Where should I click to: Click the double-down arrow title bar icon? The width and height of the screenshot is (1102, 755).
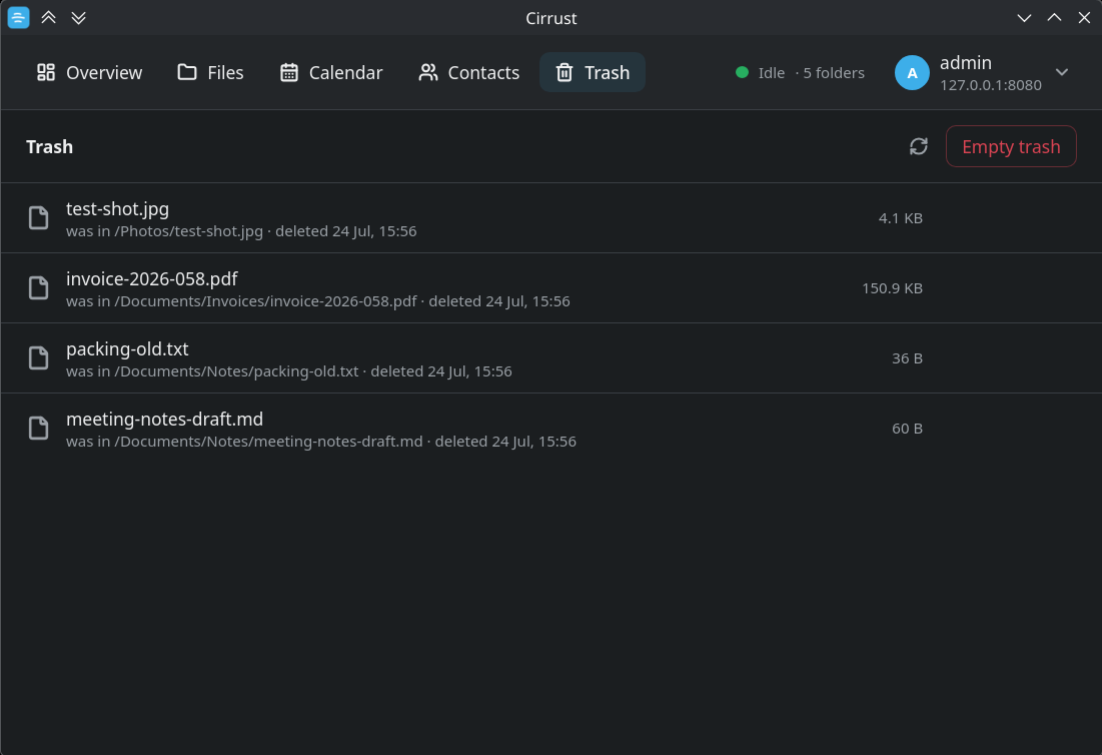pos(79,18)
